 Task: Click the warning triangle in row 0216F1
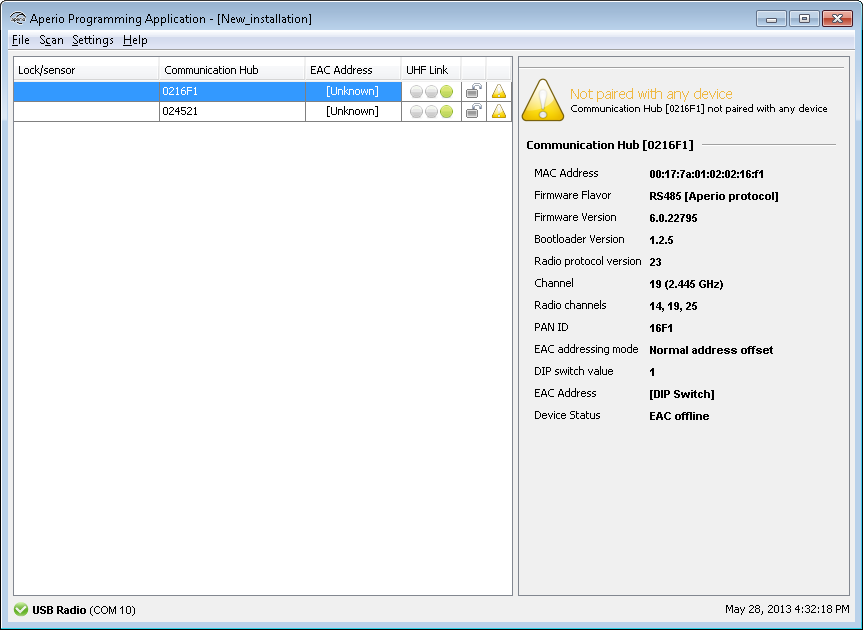point(499,91)
